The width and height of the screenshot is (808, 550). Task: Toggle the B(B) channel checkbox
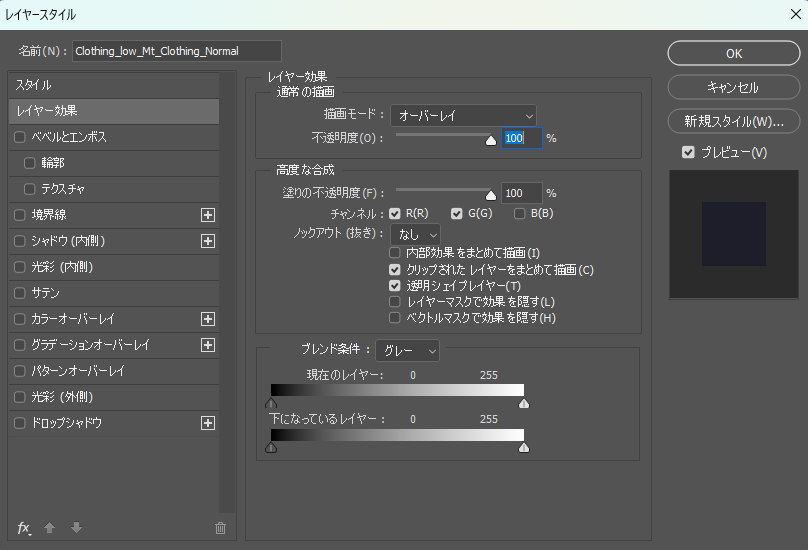click(x=520, y=213)
